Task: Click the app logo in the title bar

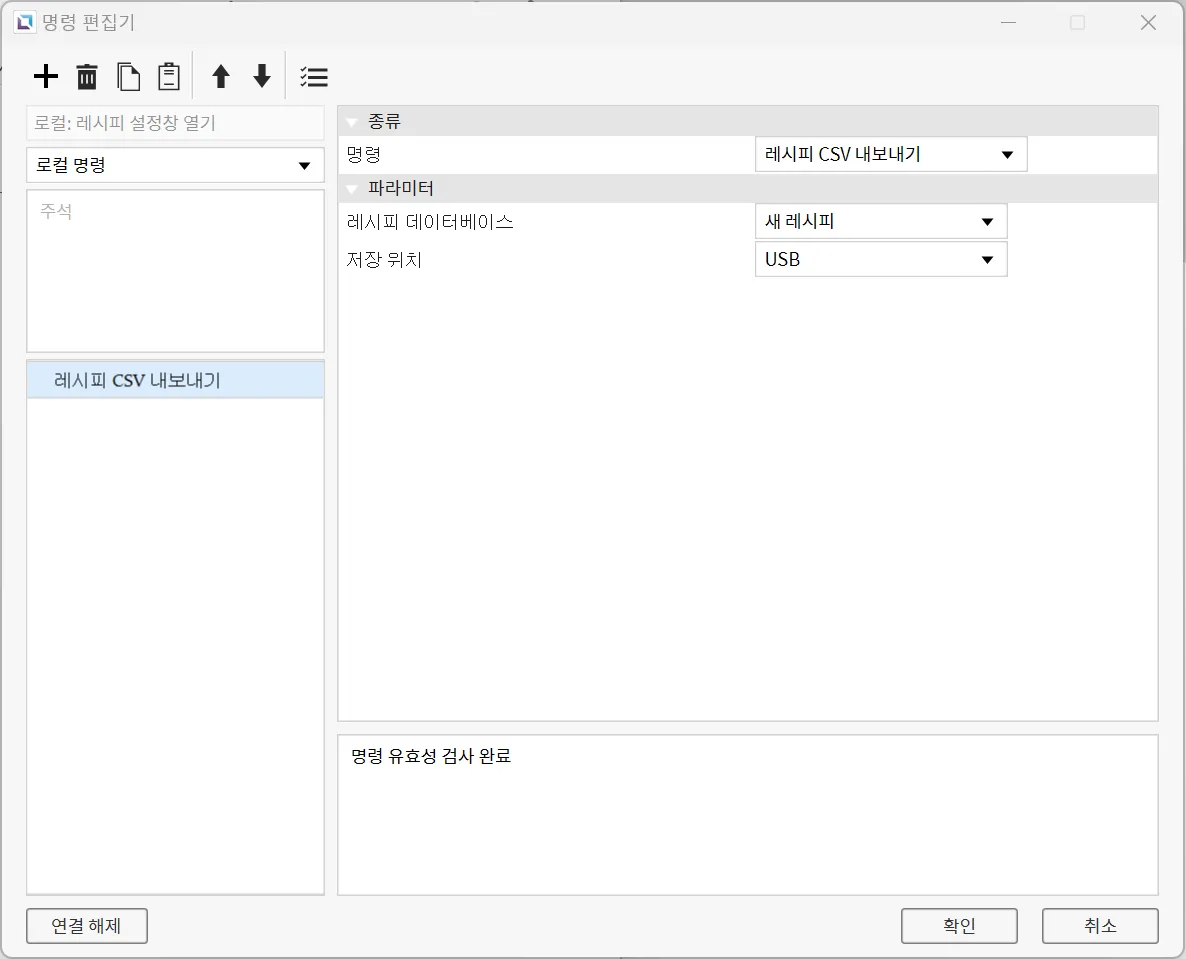Action: pos(25,23)
